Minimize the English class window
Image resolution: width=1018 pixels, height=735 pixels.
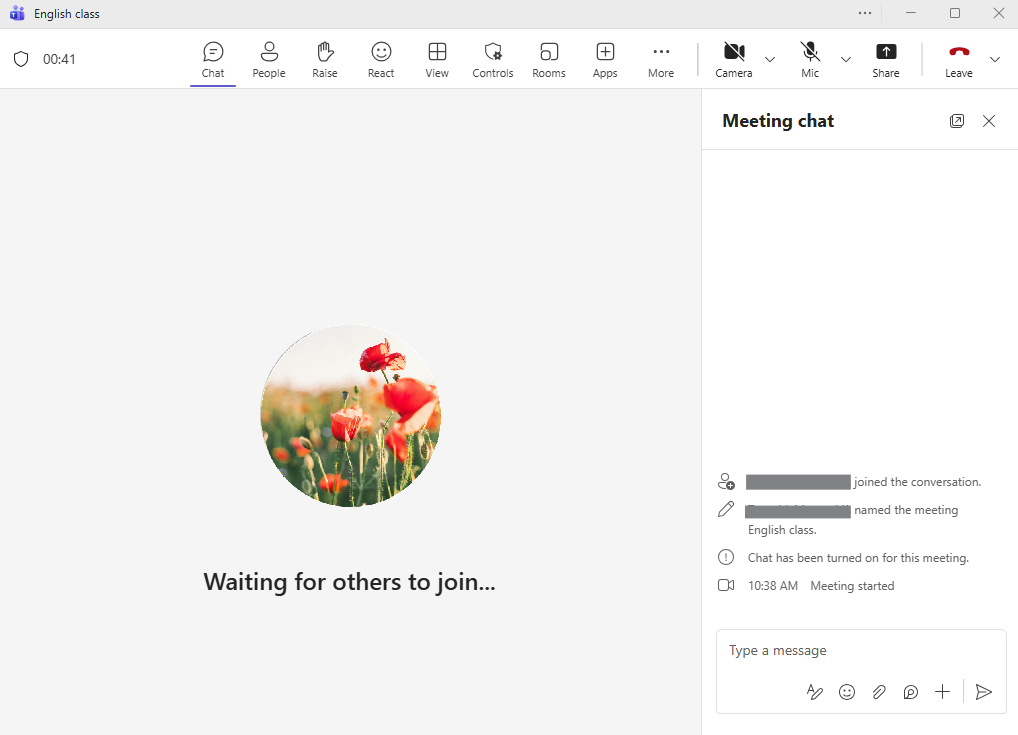(x=911, y=13)
